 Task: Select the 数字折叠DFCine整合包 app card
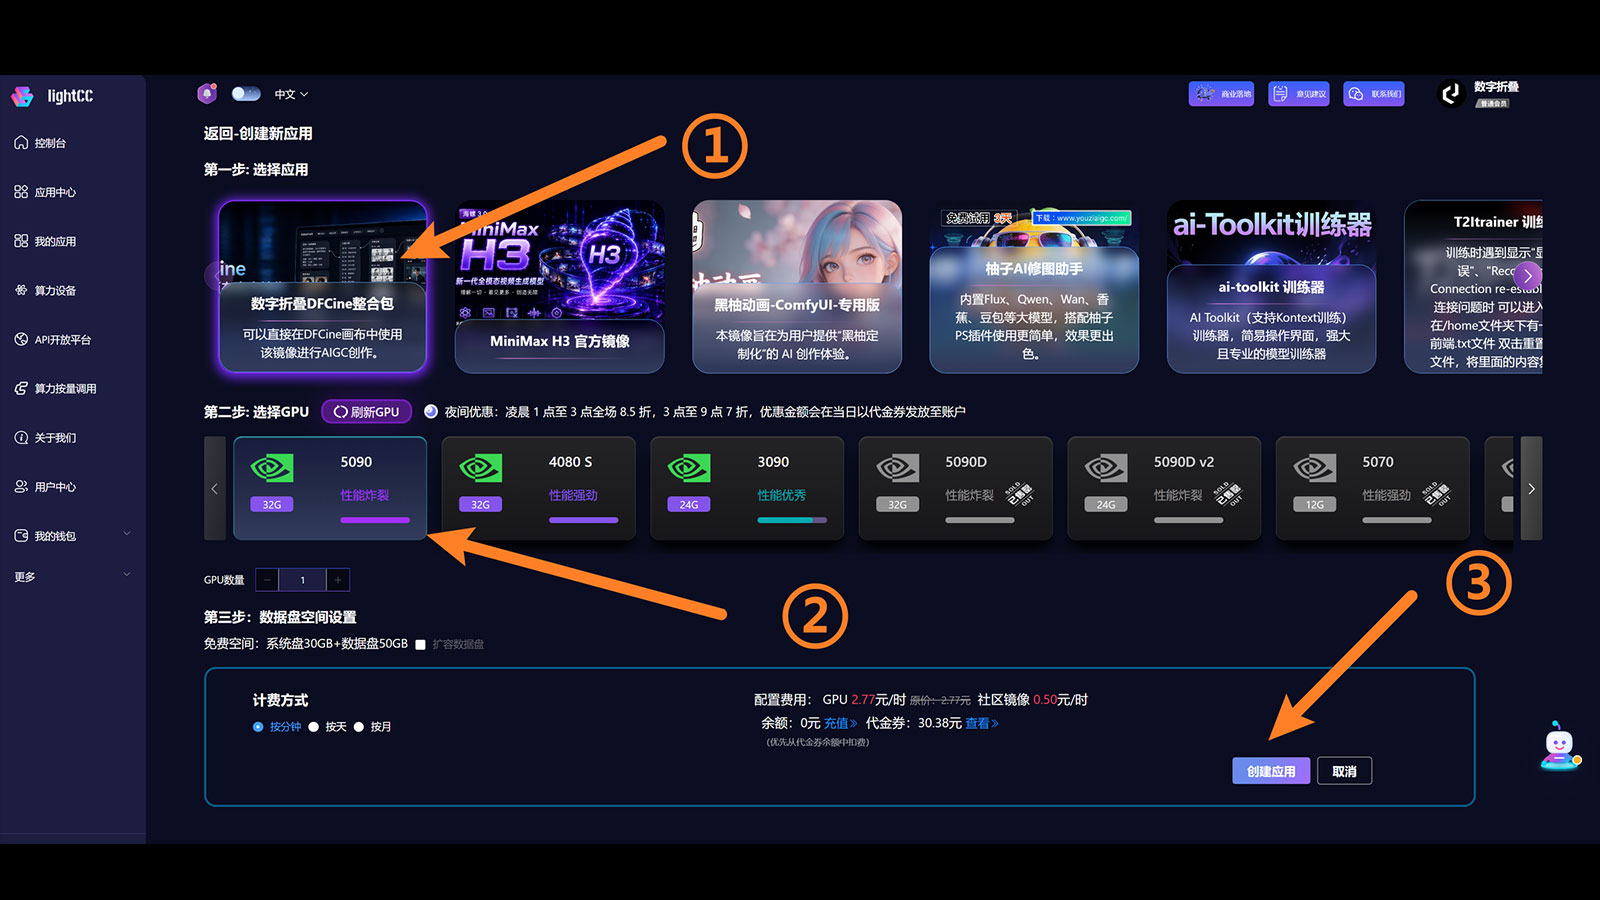click(323, 287)
